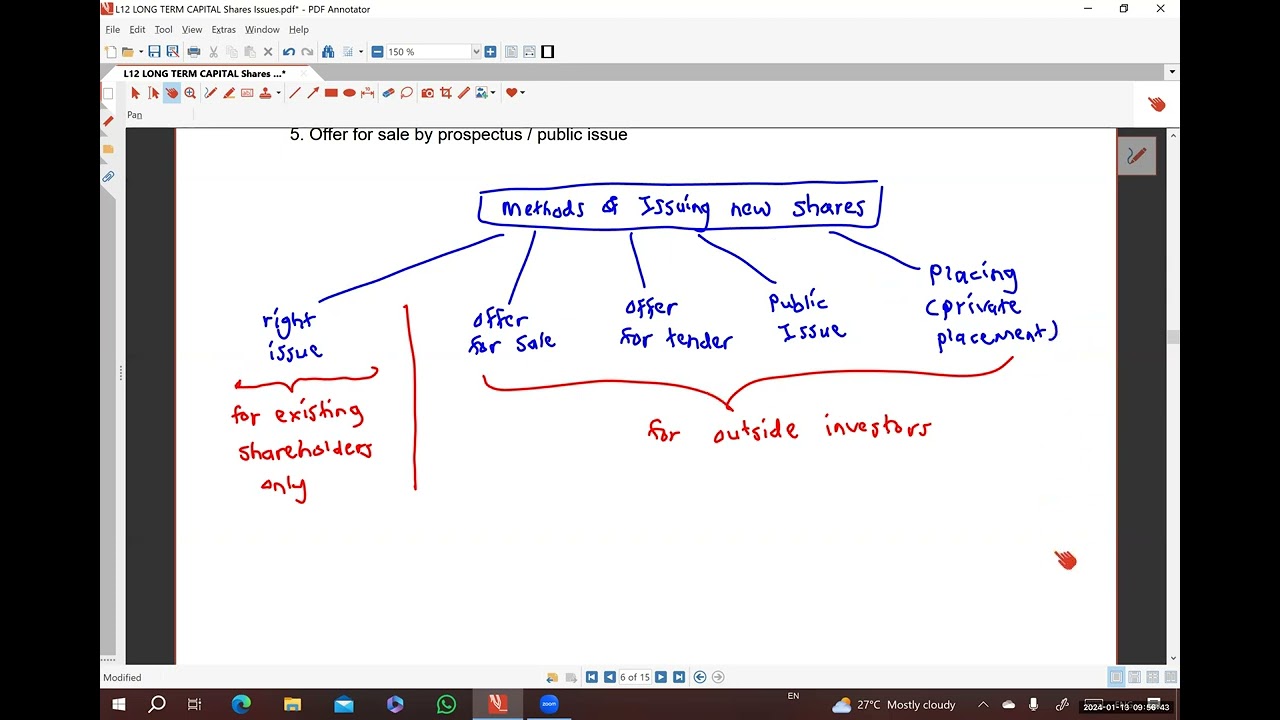Open the sidebar annotations pen tab
The width and height of the screenshot is (1280, 720).
pyautogui.click(x=108, y=121)
